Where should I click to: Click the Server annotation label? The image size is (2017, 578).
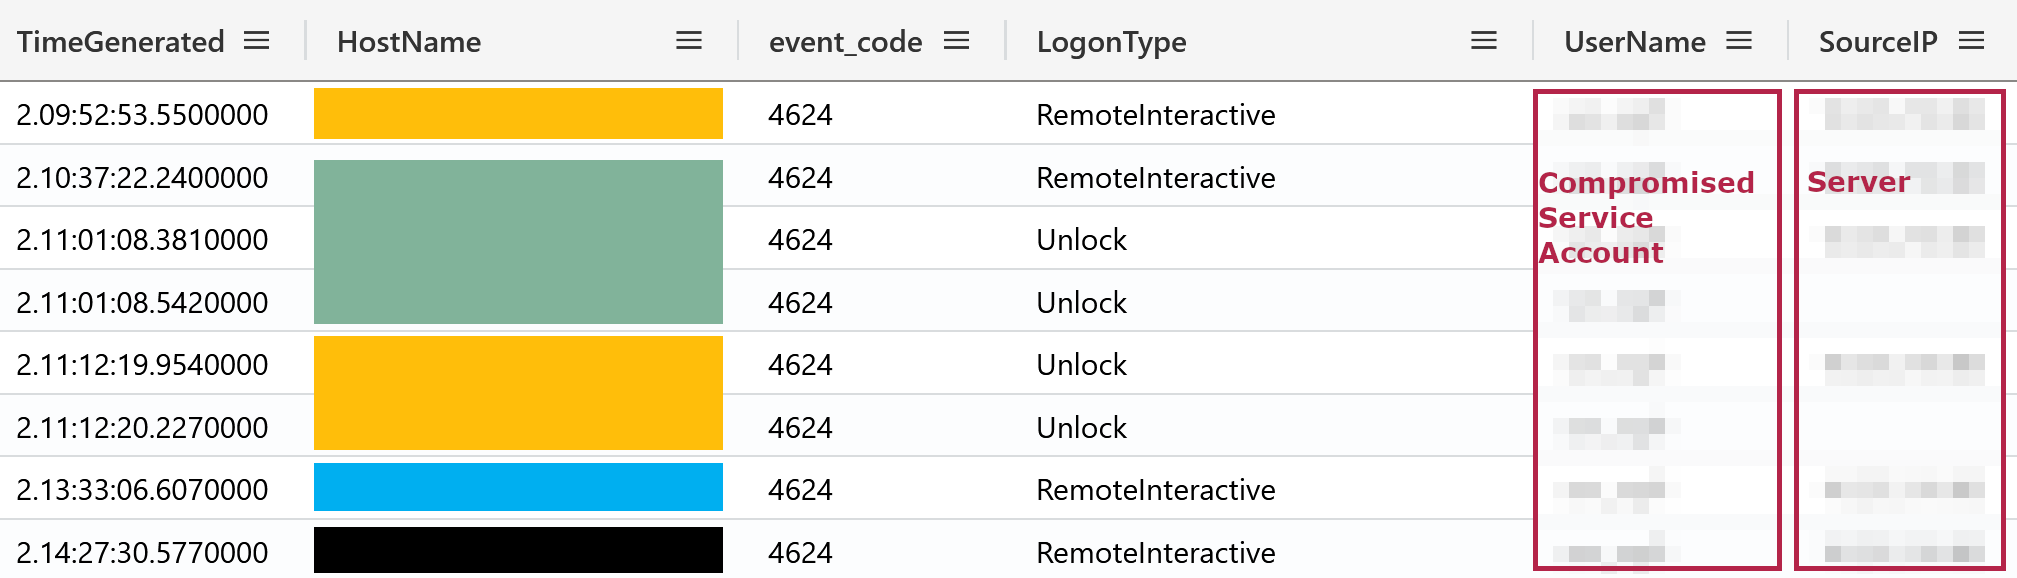[x=1859, y=182]
